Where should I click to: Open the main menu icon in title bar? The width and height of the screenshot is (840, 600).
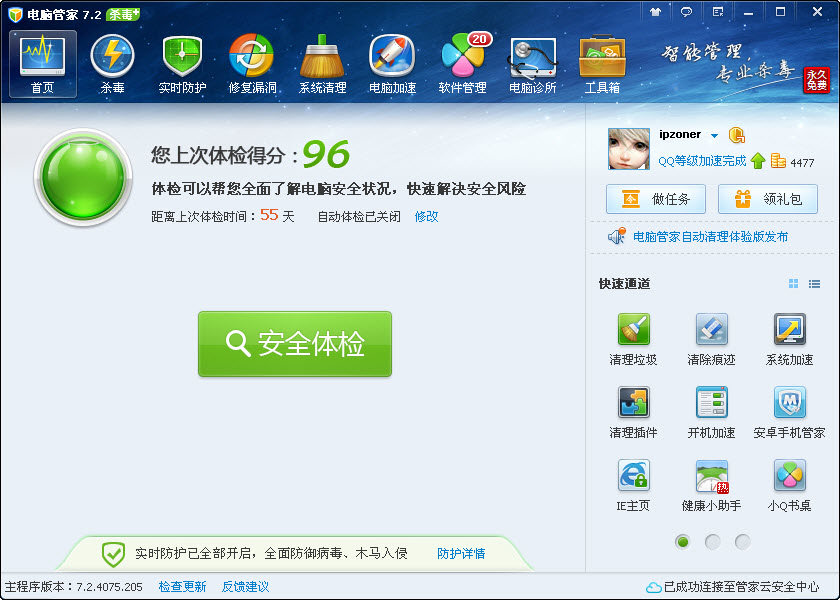coord(718,12)
